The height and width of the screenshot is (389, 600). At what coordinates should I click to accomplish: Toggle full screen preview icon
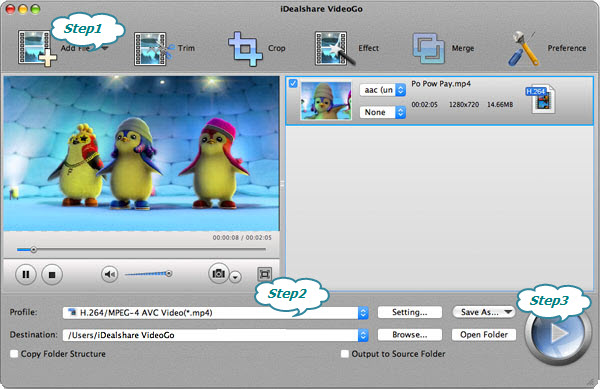pyautogui.click(x=264, y=274)
